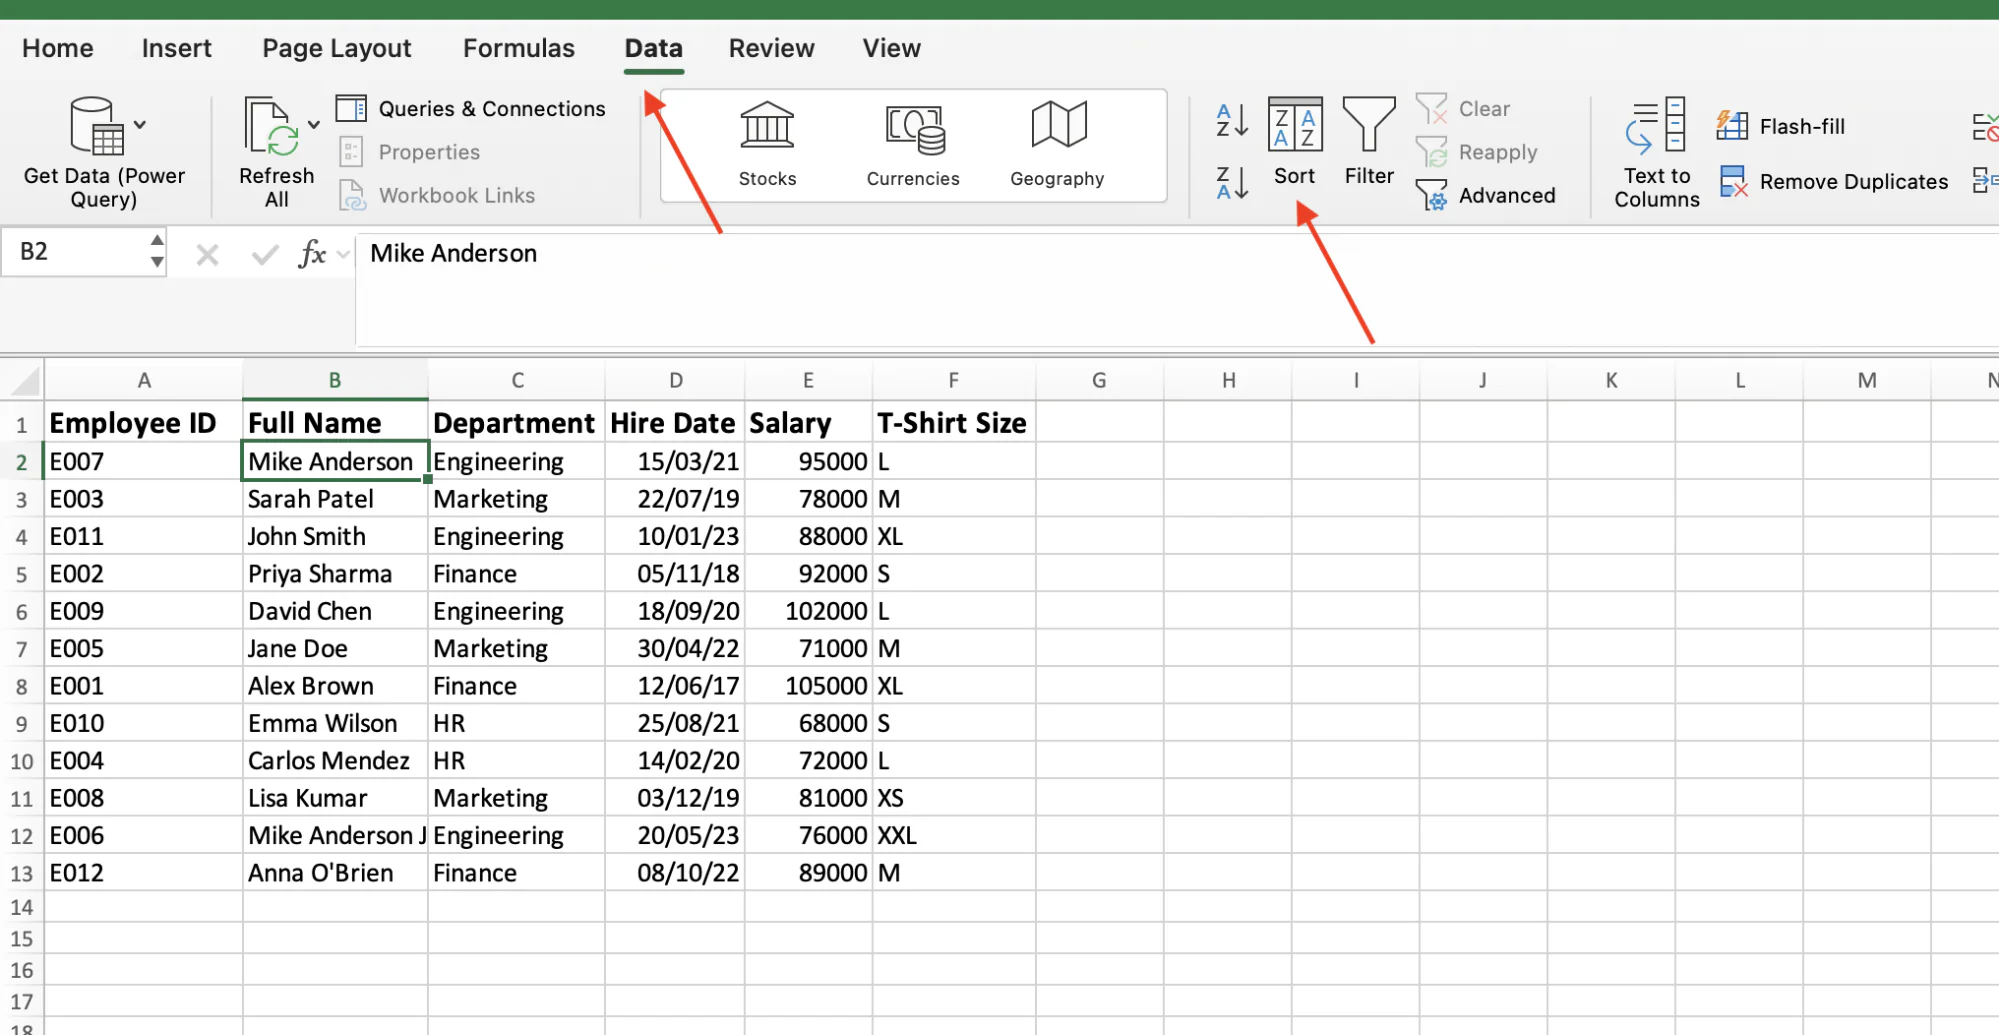Open the View tab
Viewport: 1999px width, 1035px height.
pyautogui.click(x=892, y=48)
